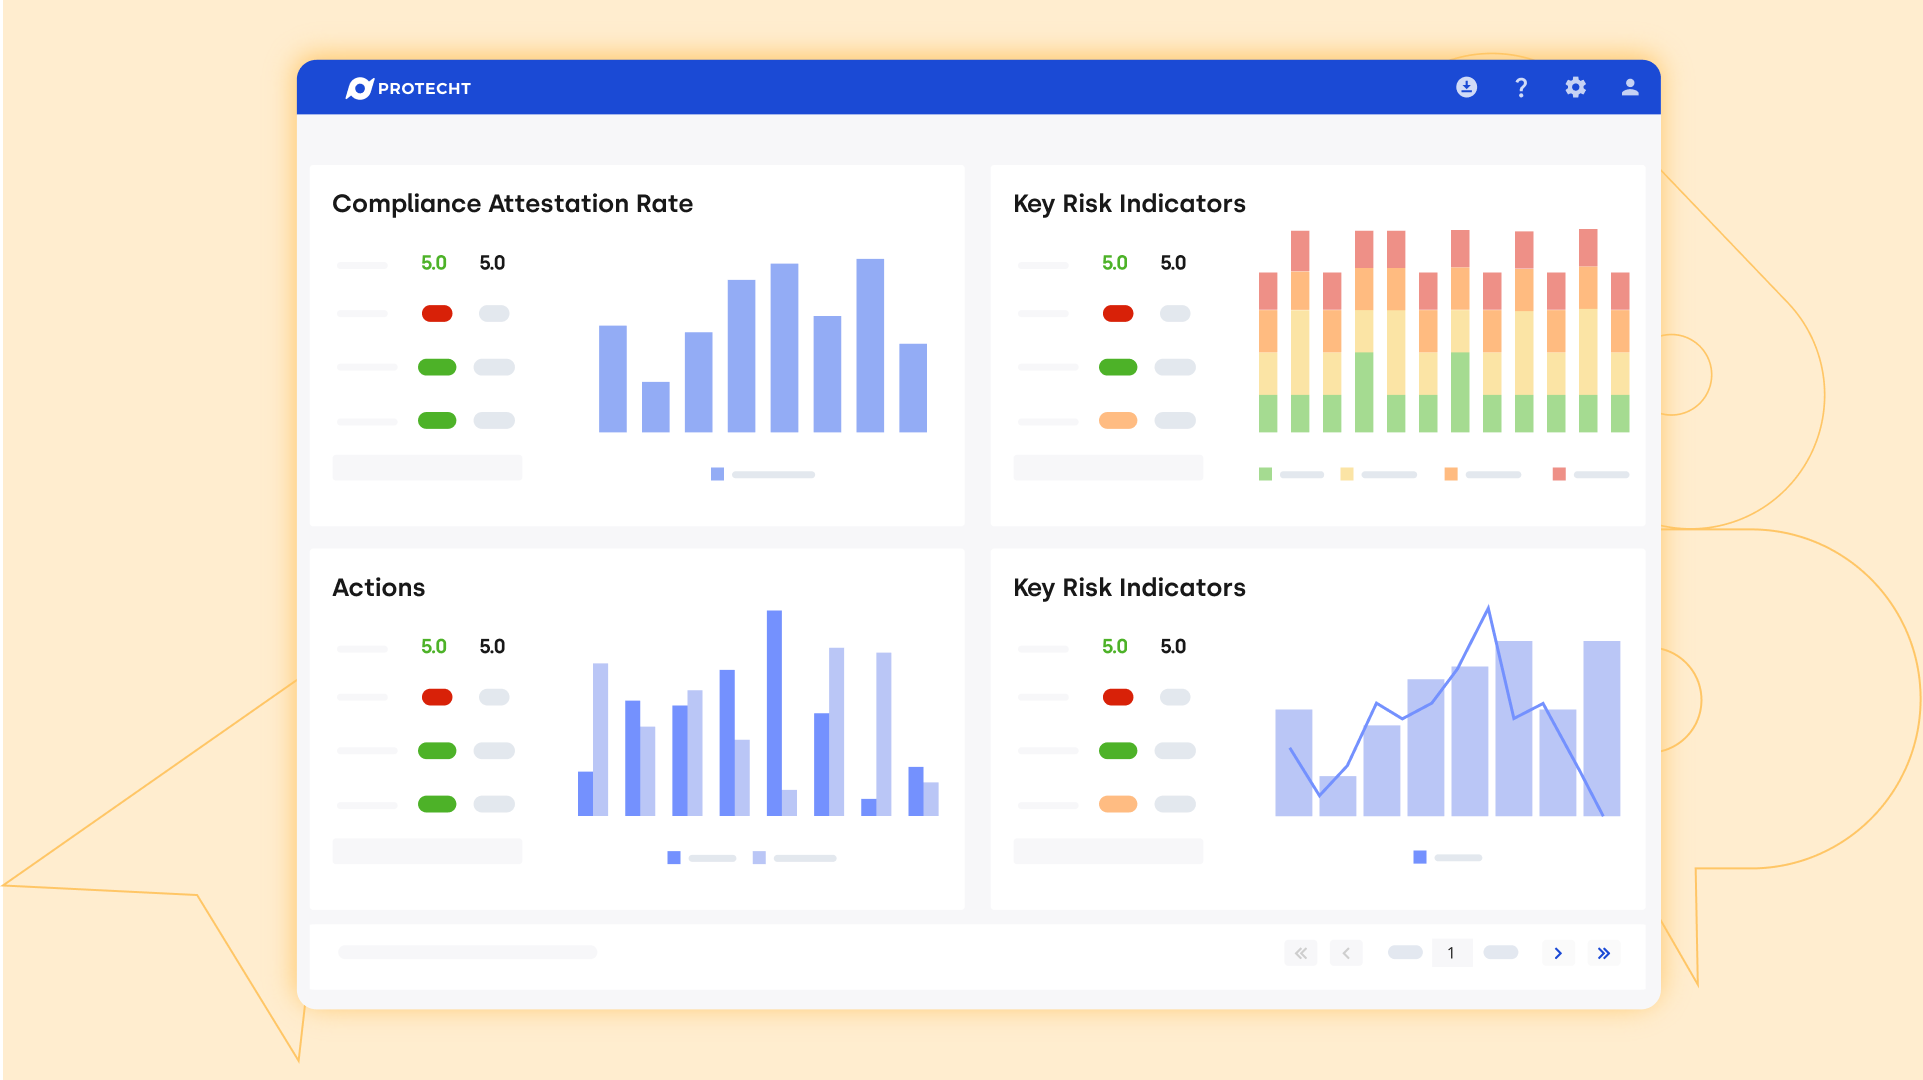Click the last page double-arrow icon
Image resolution: width=1923 pixels, height=1080 pixels.
[x=1604, y=953]
